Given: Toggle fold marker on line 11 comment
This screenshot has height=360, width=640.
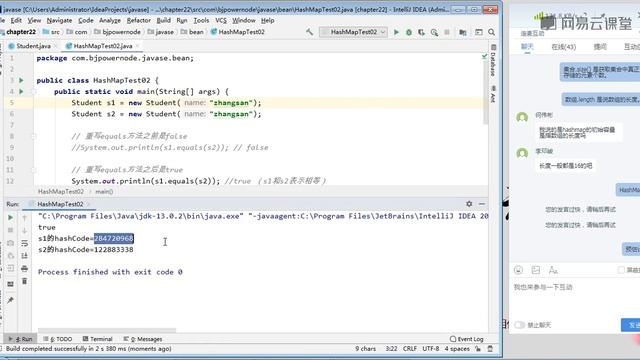Looking at the screenshot, I should coord(34,170).
